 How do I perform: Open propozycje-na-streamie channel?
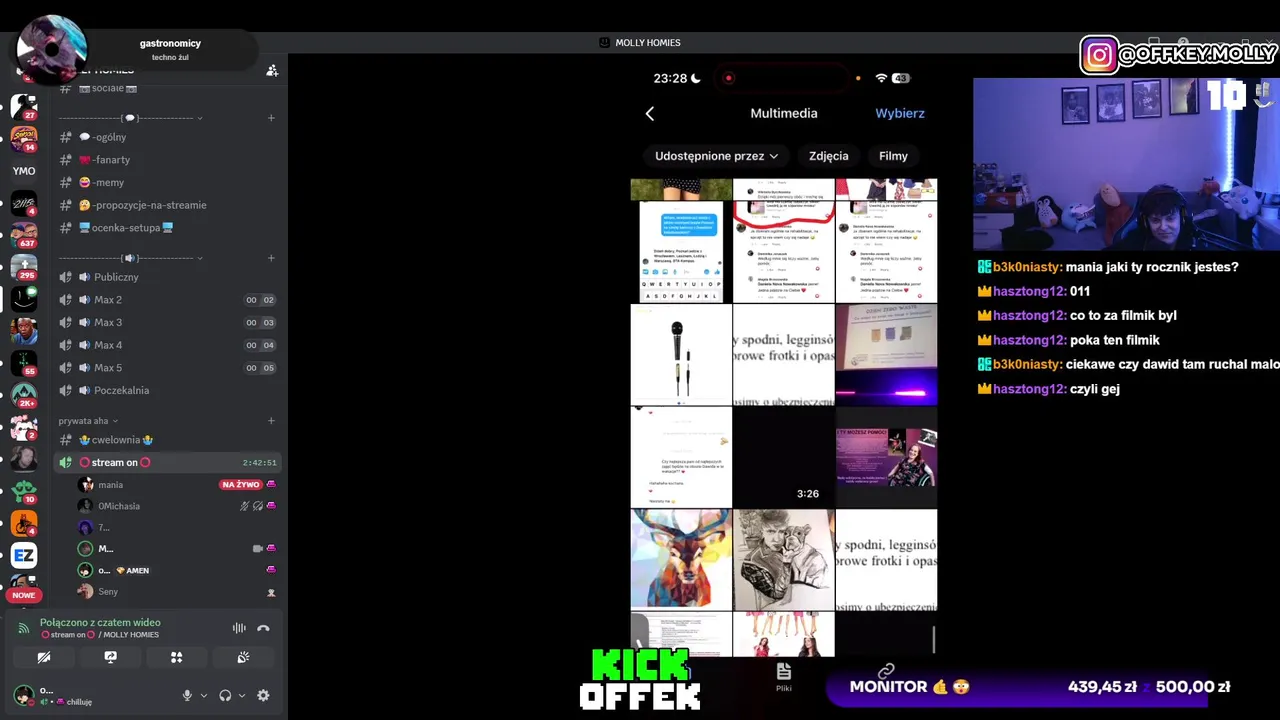166,205
